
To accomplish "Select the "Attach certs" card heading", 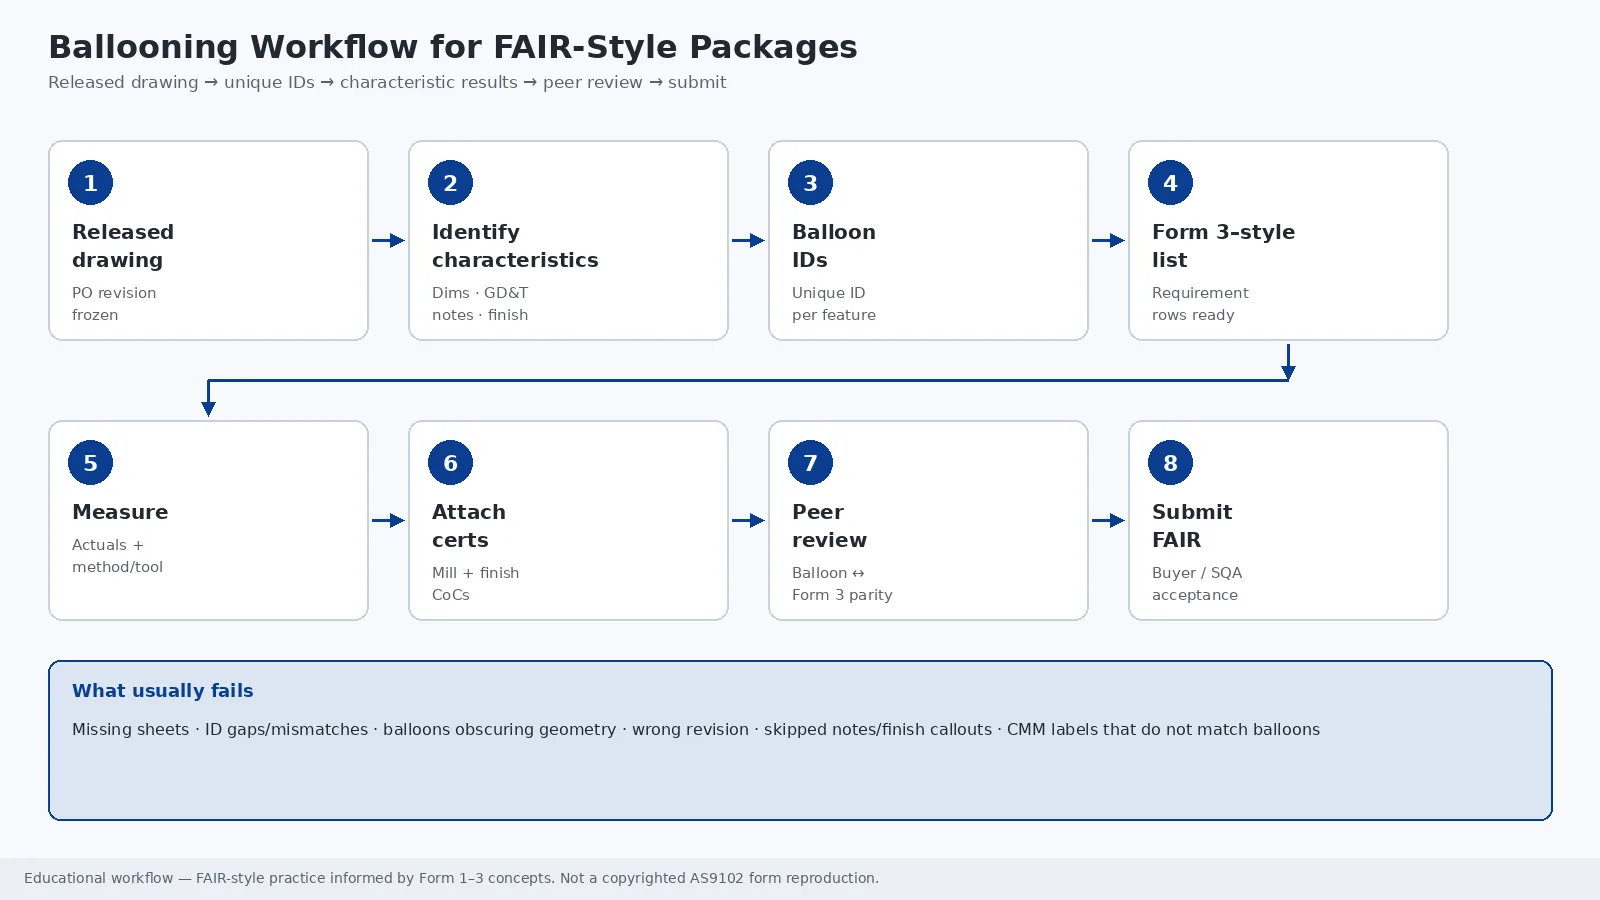I will (469, 526).
